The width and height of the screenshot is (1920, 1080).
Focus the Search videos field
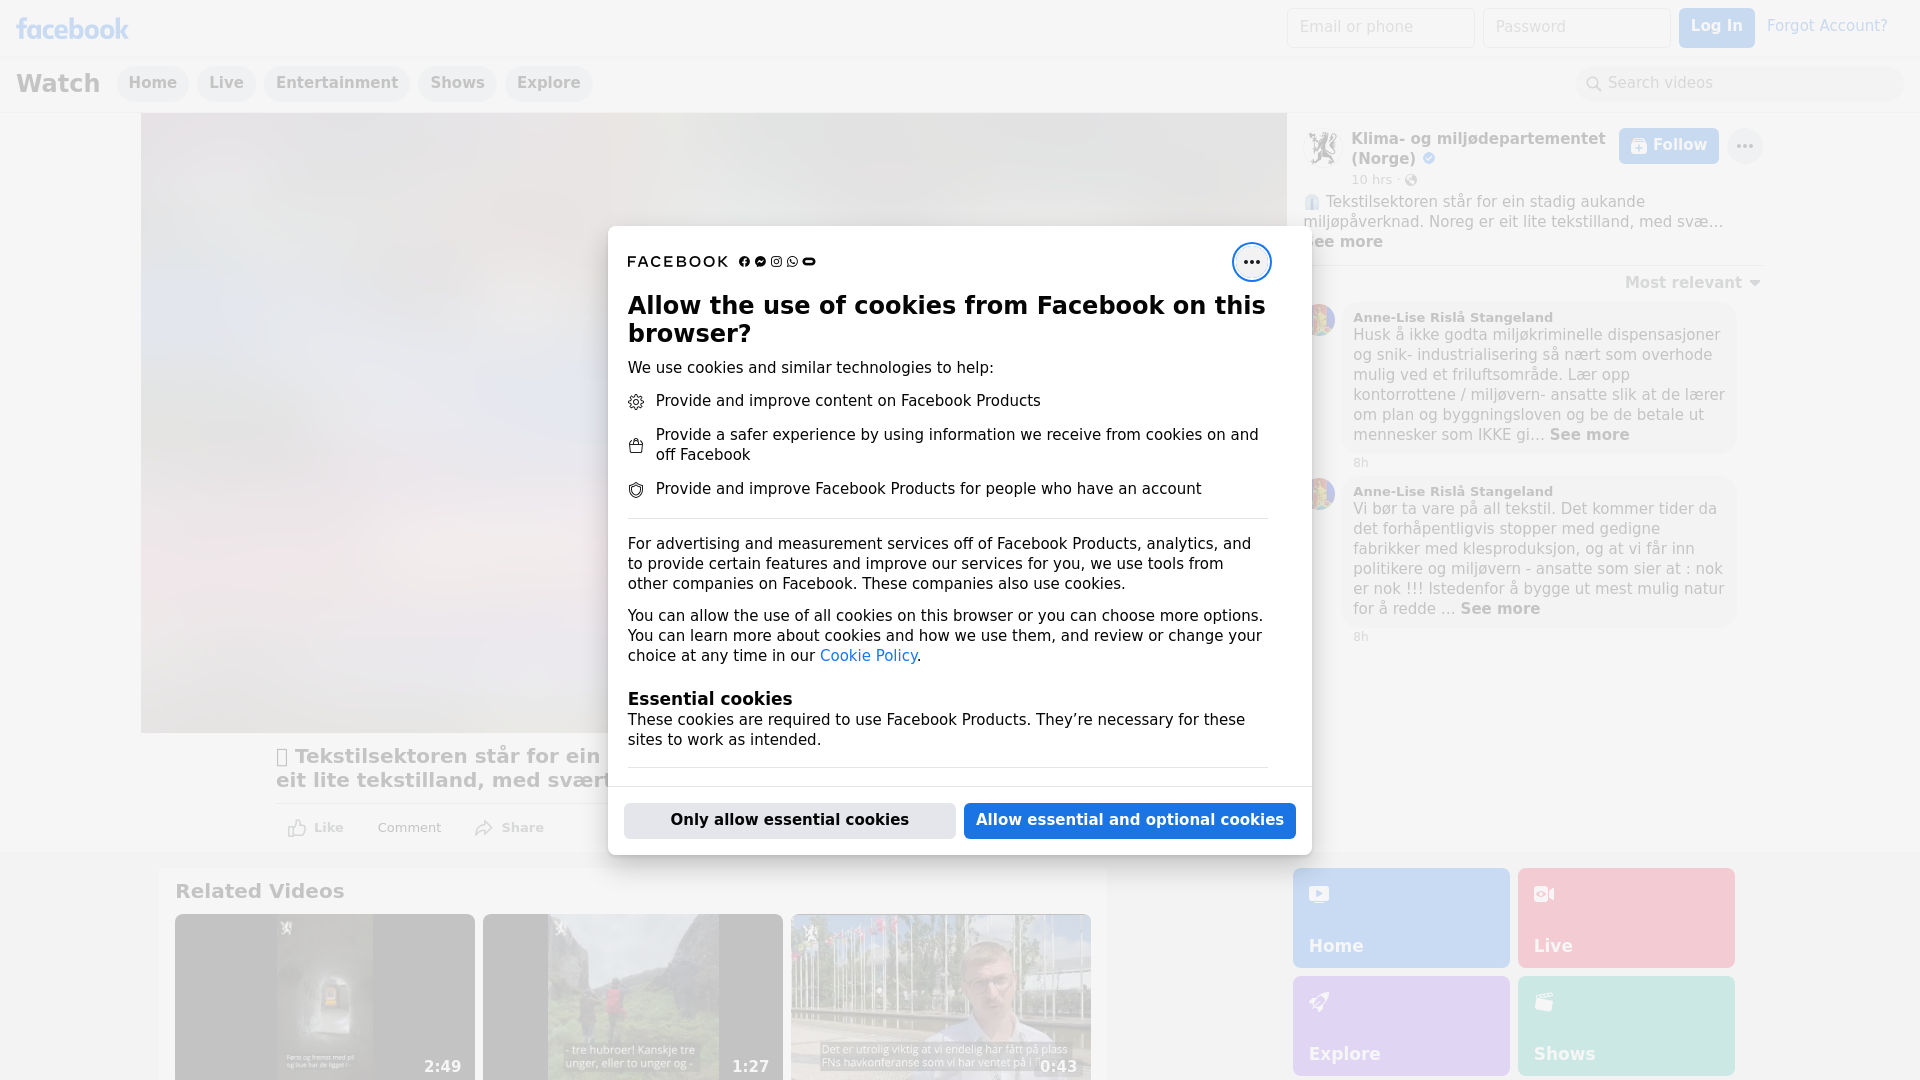[1739, 84]
